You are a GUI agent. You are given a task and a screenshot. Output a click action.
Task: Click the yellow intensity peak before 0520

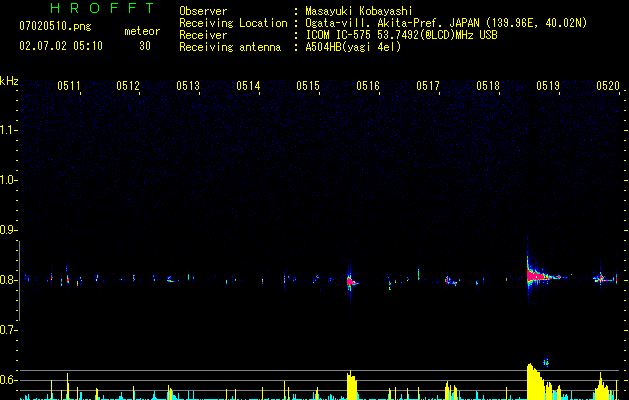602,387
